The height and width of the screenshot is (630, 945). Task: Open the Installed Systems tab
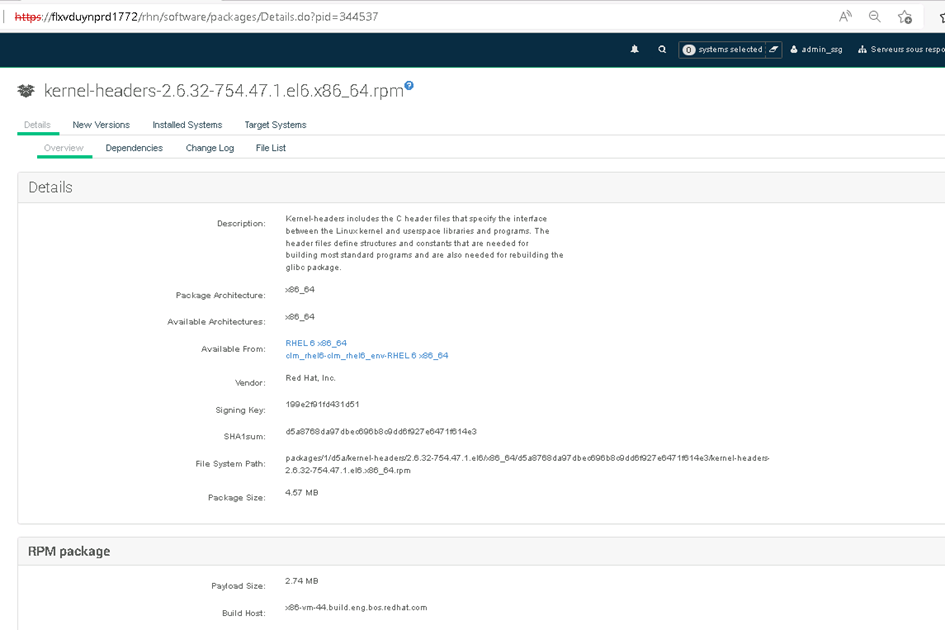point(187,125)
